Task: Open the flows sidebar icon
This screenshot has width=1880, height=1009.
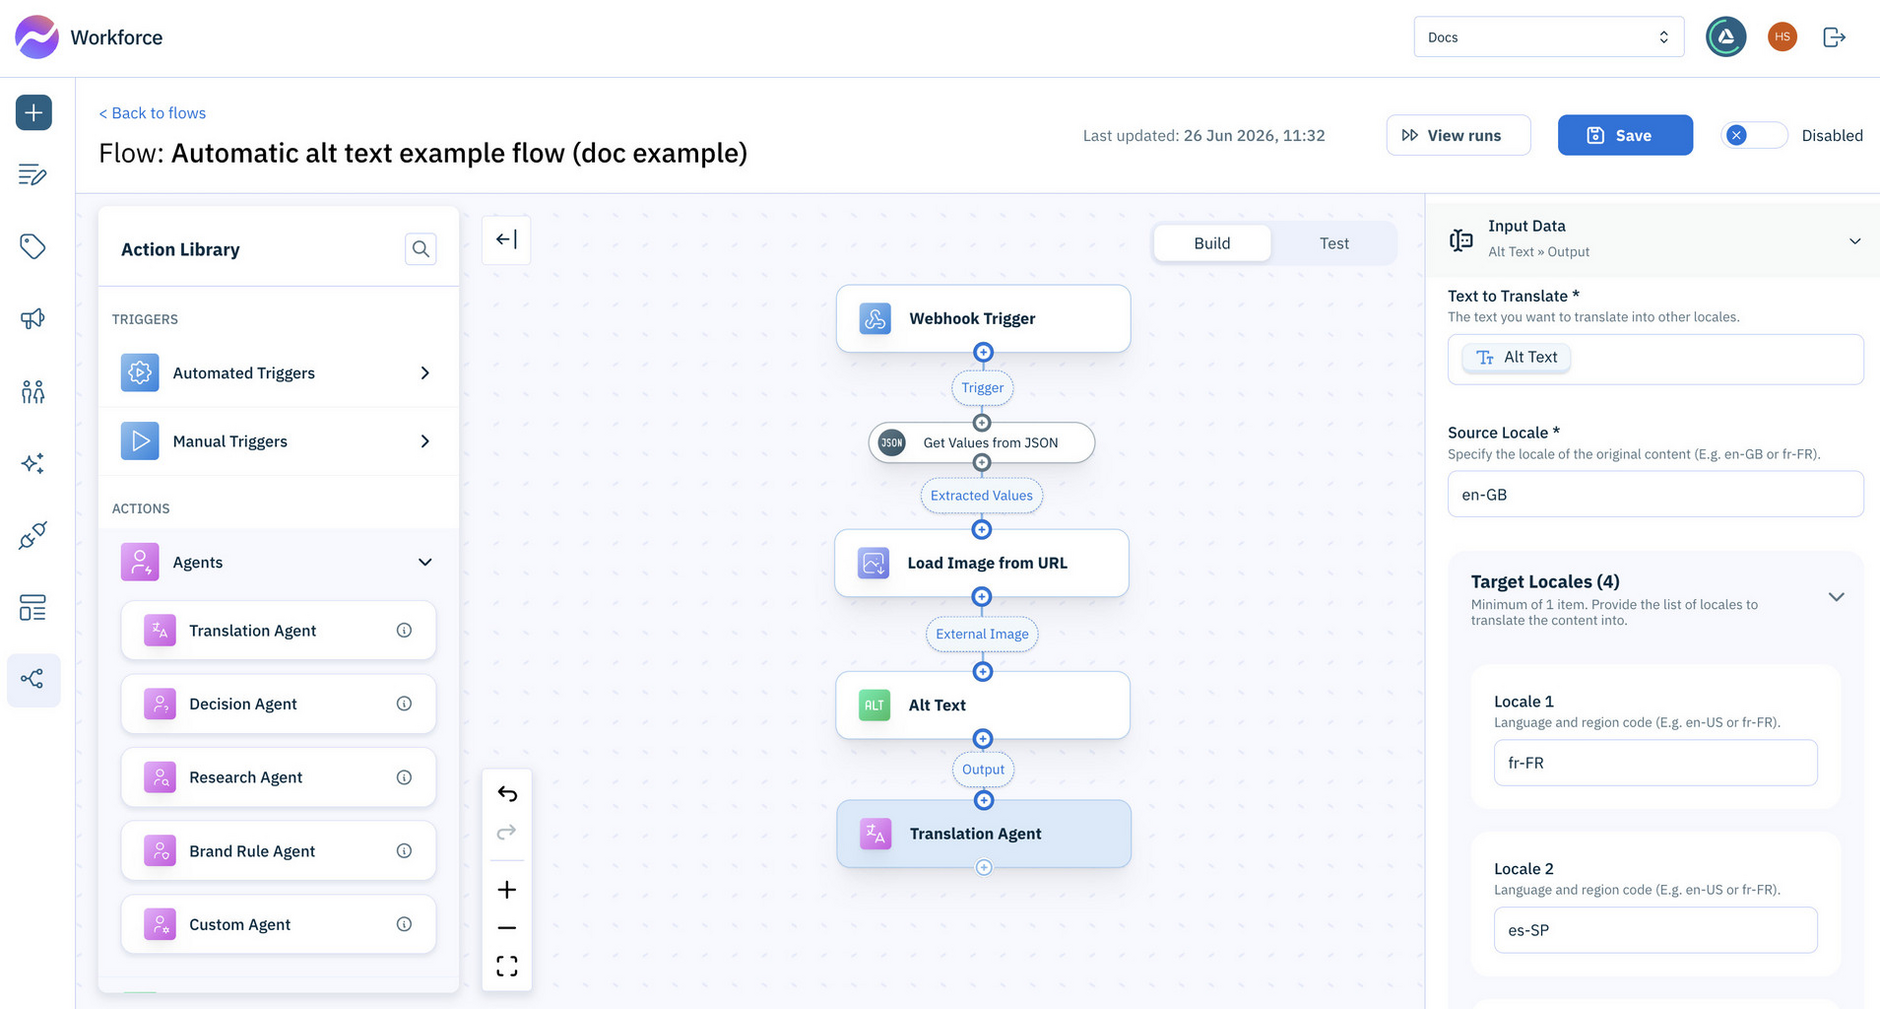Action: [x=33, y=680]
